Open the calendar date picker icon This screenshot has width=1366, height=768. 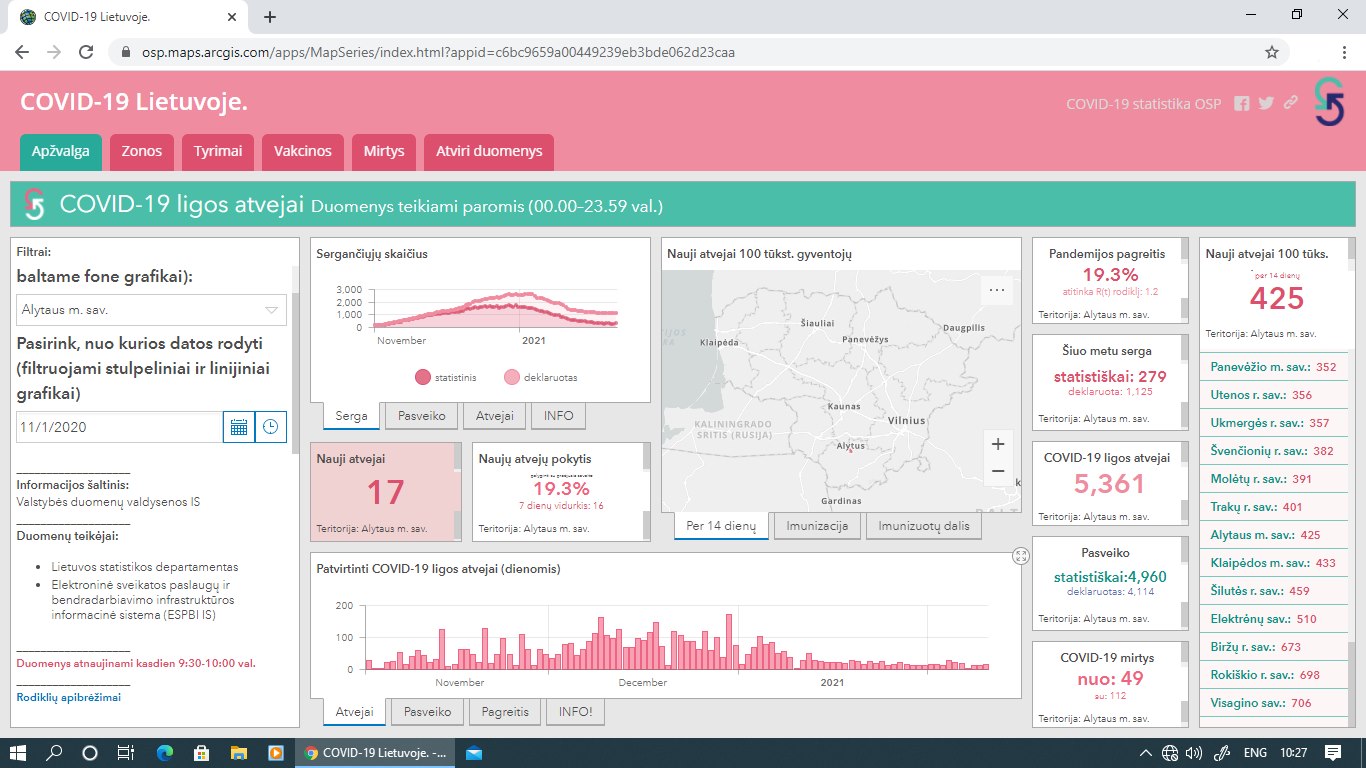point(239,427)
